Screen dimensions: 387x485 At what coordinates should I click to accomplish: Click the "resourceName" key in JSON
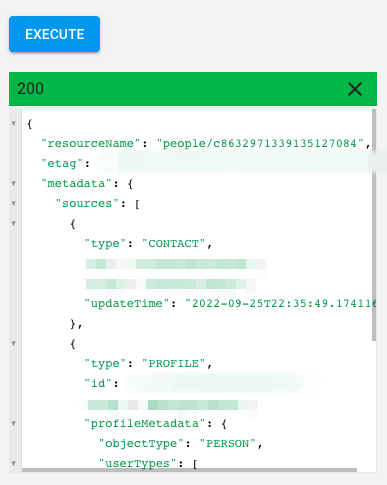pos(88,144)
